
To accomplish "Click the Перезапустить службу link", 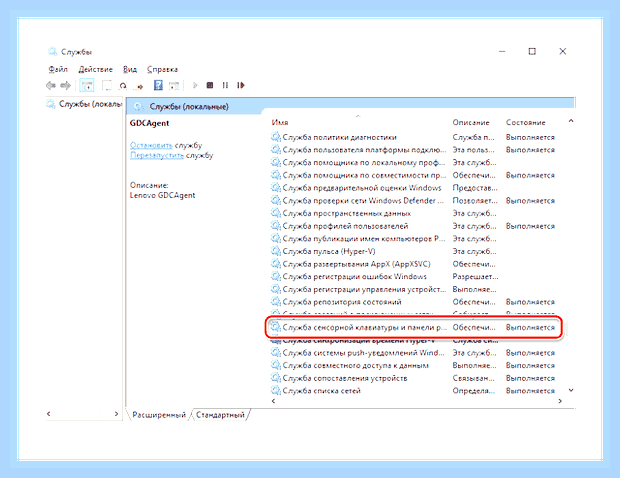I will click(x=157, y=155).
